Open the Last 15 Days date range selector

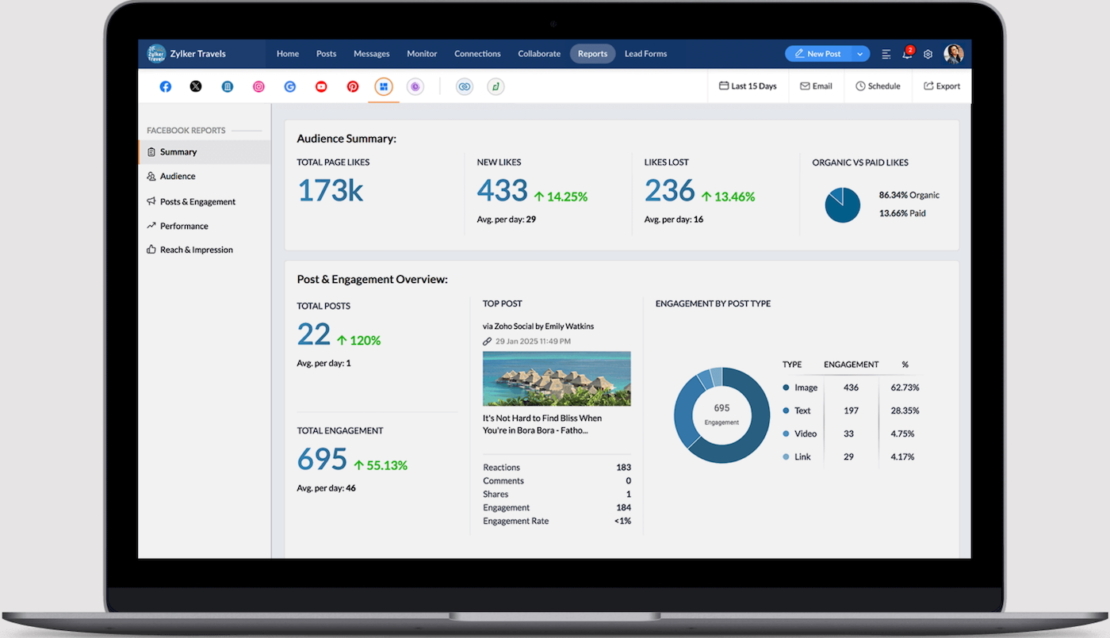pos(748,86)
